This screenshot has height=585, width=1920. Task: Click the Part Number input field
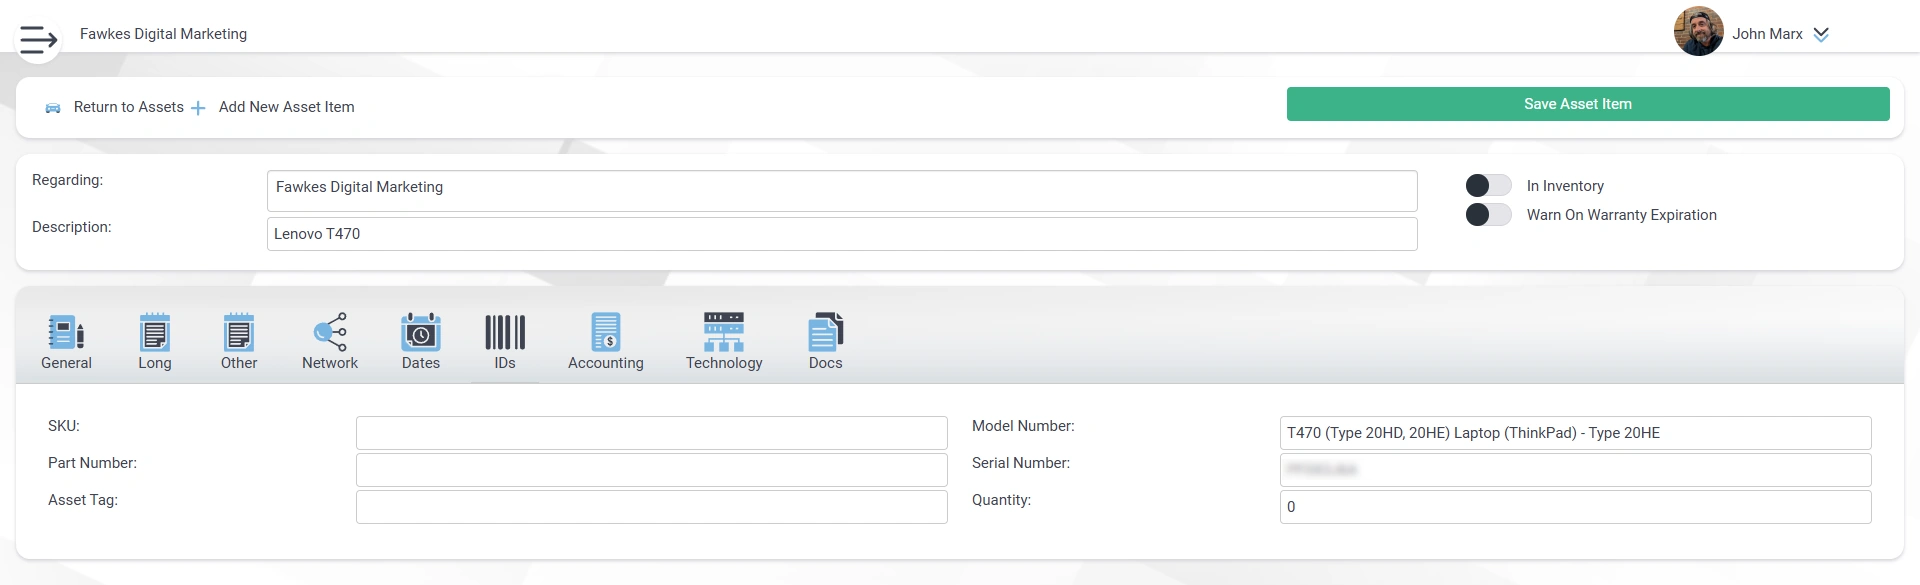(x=652, y=470)
